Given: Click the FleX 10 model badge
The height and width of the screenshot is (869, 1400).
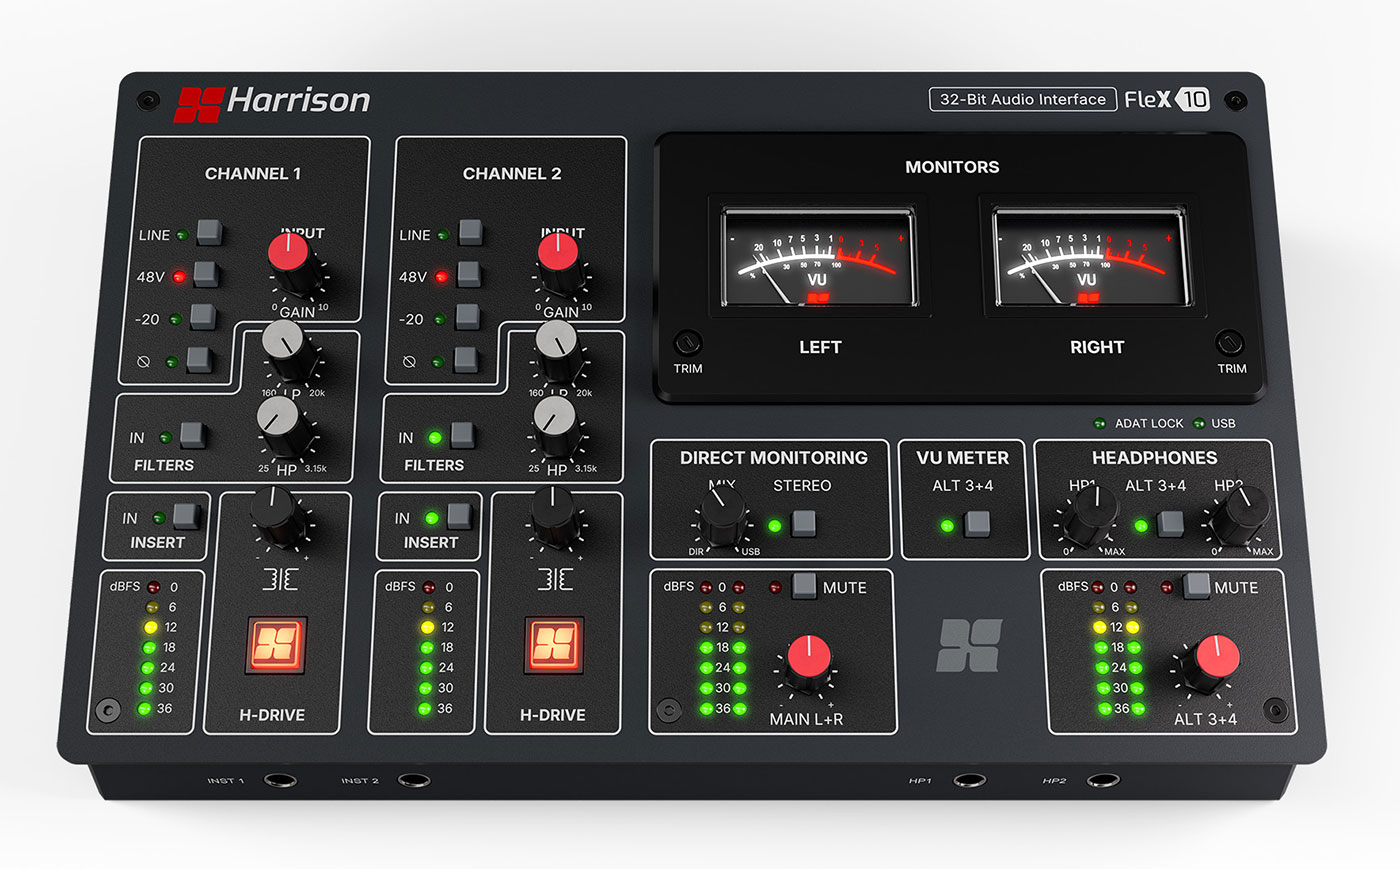Looking at the screenshot, I should tap(1167, 99).
